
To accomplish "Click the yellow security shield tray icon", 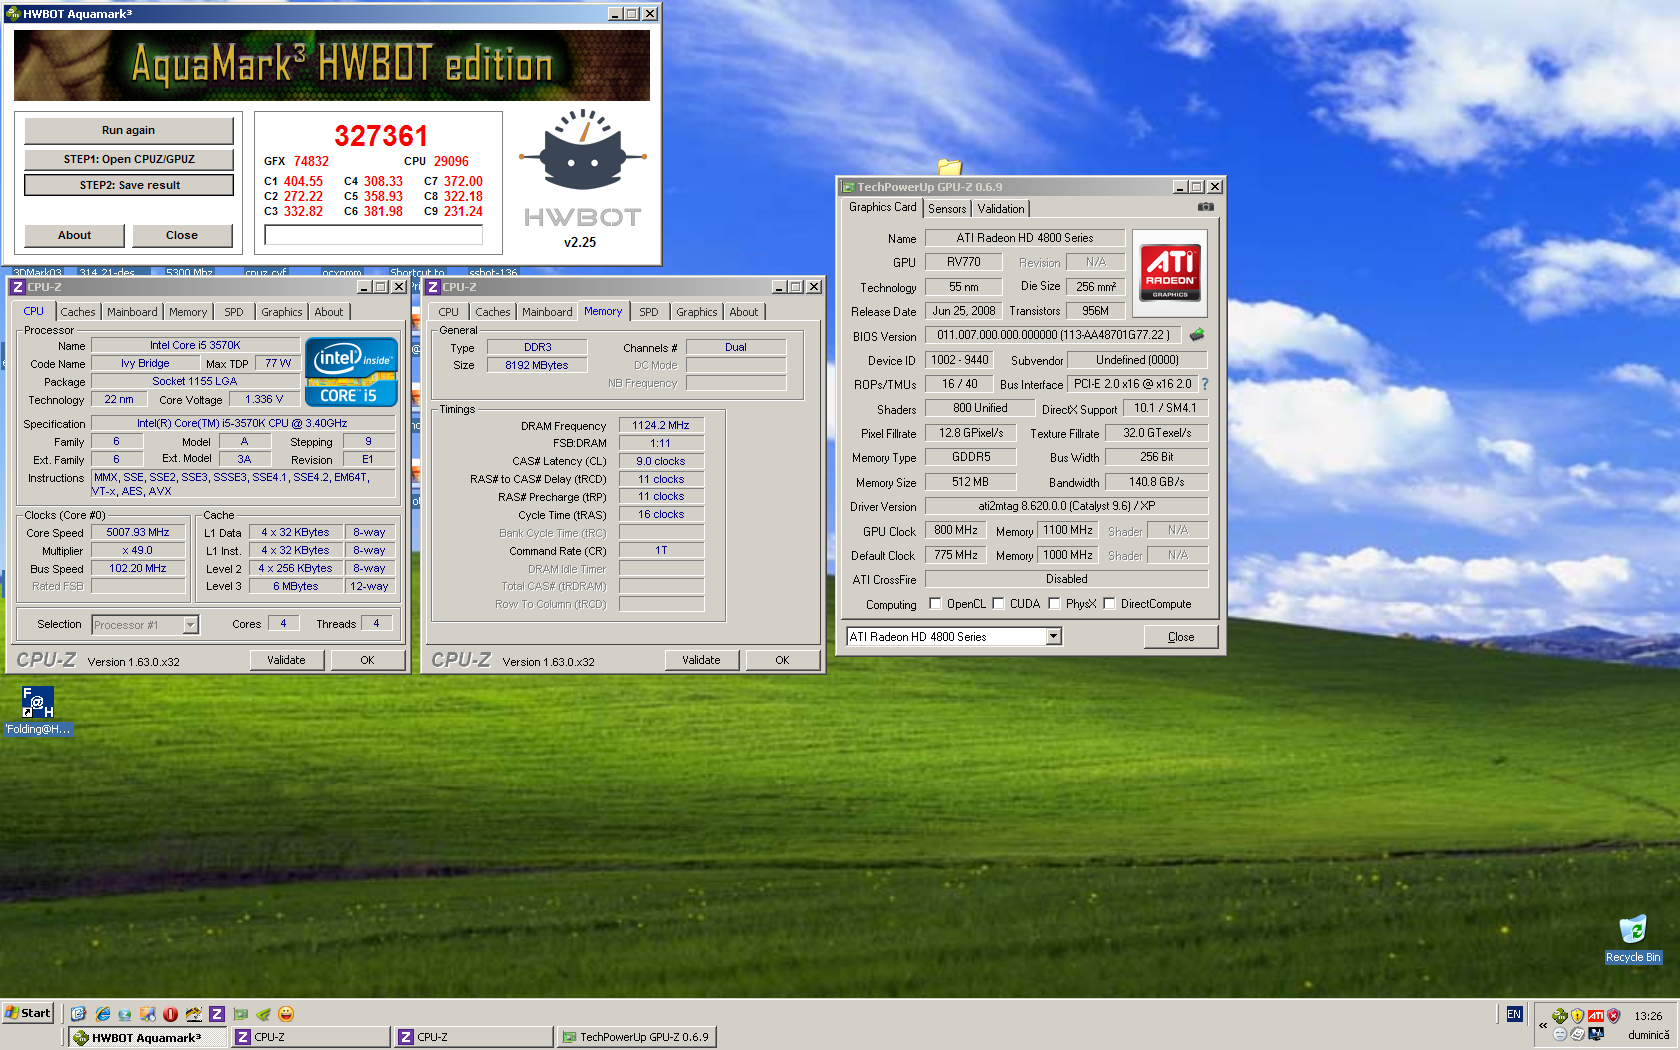I will [1577, 1016].
